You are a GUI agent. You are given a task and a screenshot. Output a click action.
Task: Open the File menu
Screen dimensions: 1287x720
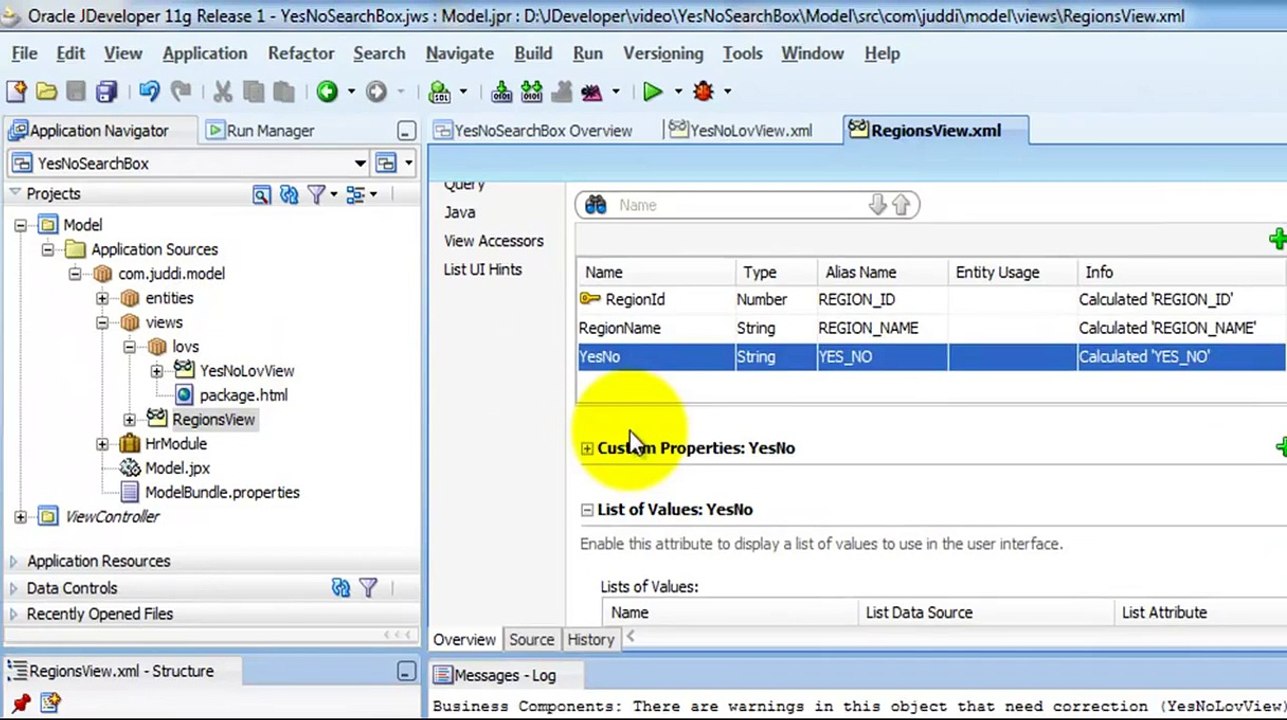coord(24,53)
